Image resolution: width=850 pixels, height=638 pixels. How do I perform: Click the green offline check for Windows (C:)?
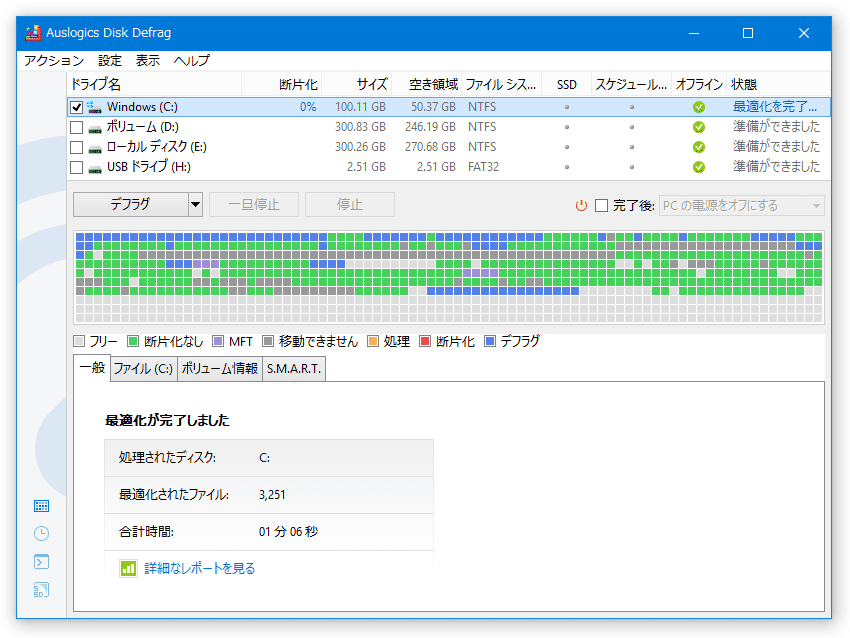pyautogui.click(x=699, y=107)
